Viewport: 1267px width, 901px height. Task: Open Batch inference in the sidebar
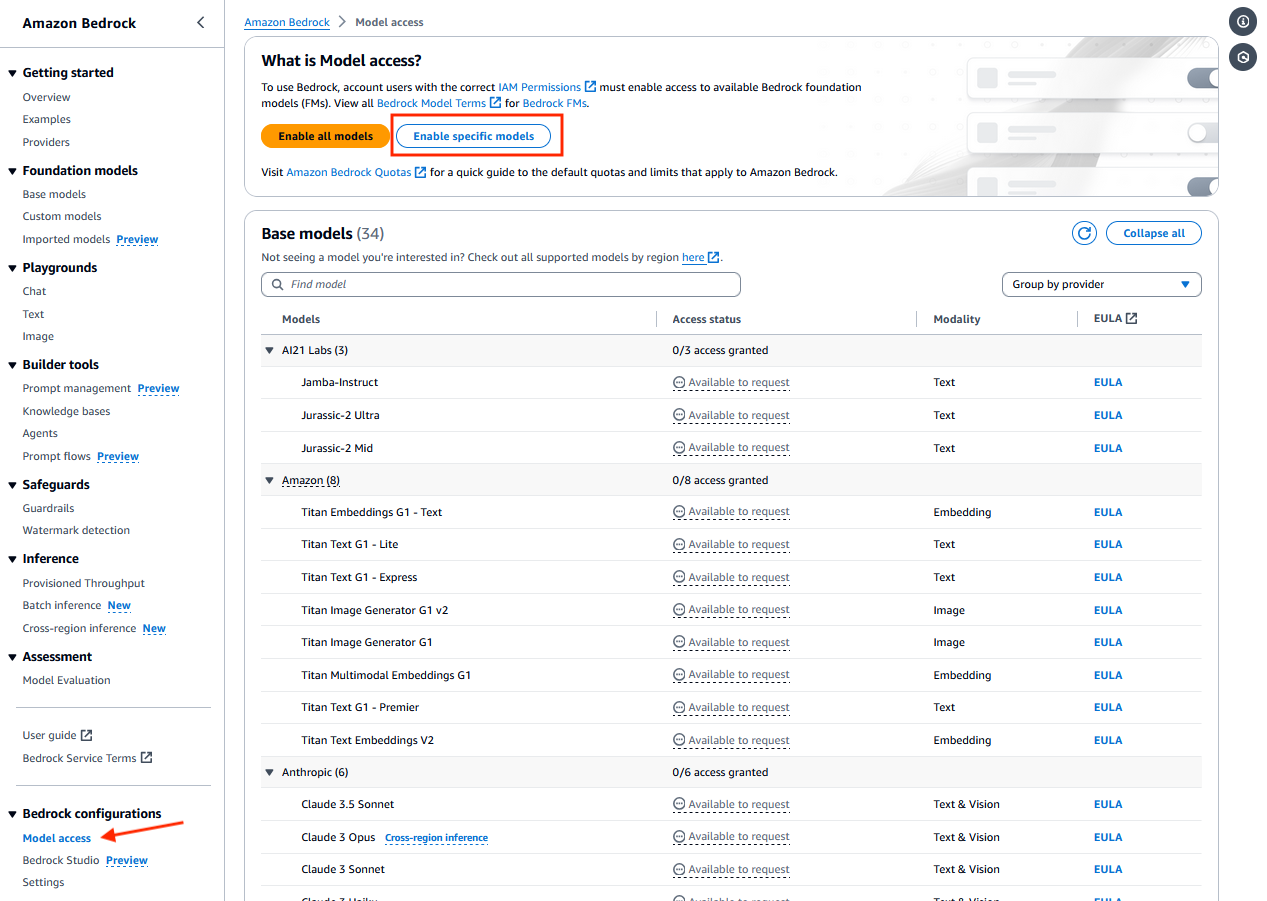[x=62, y=605]
